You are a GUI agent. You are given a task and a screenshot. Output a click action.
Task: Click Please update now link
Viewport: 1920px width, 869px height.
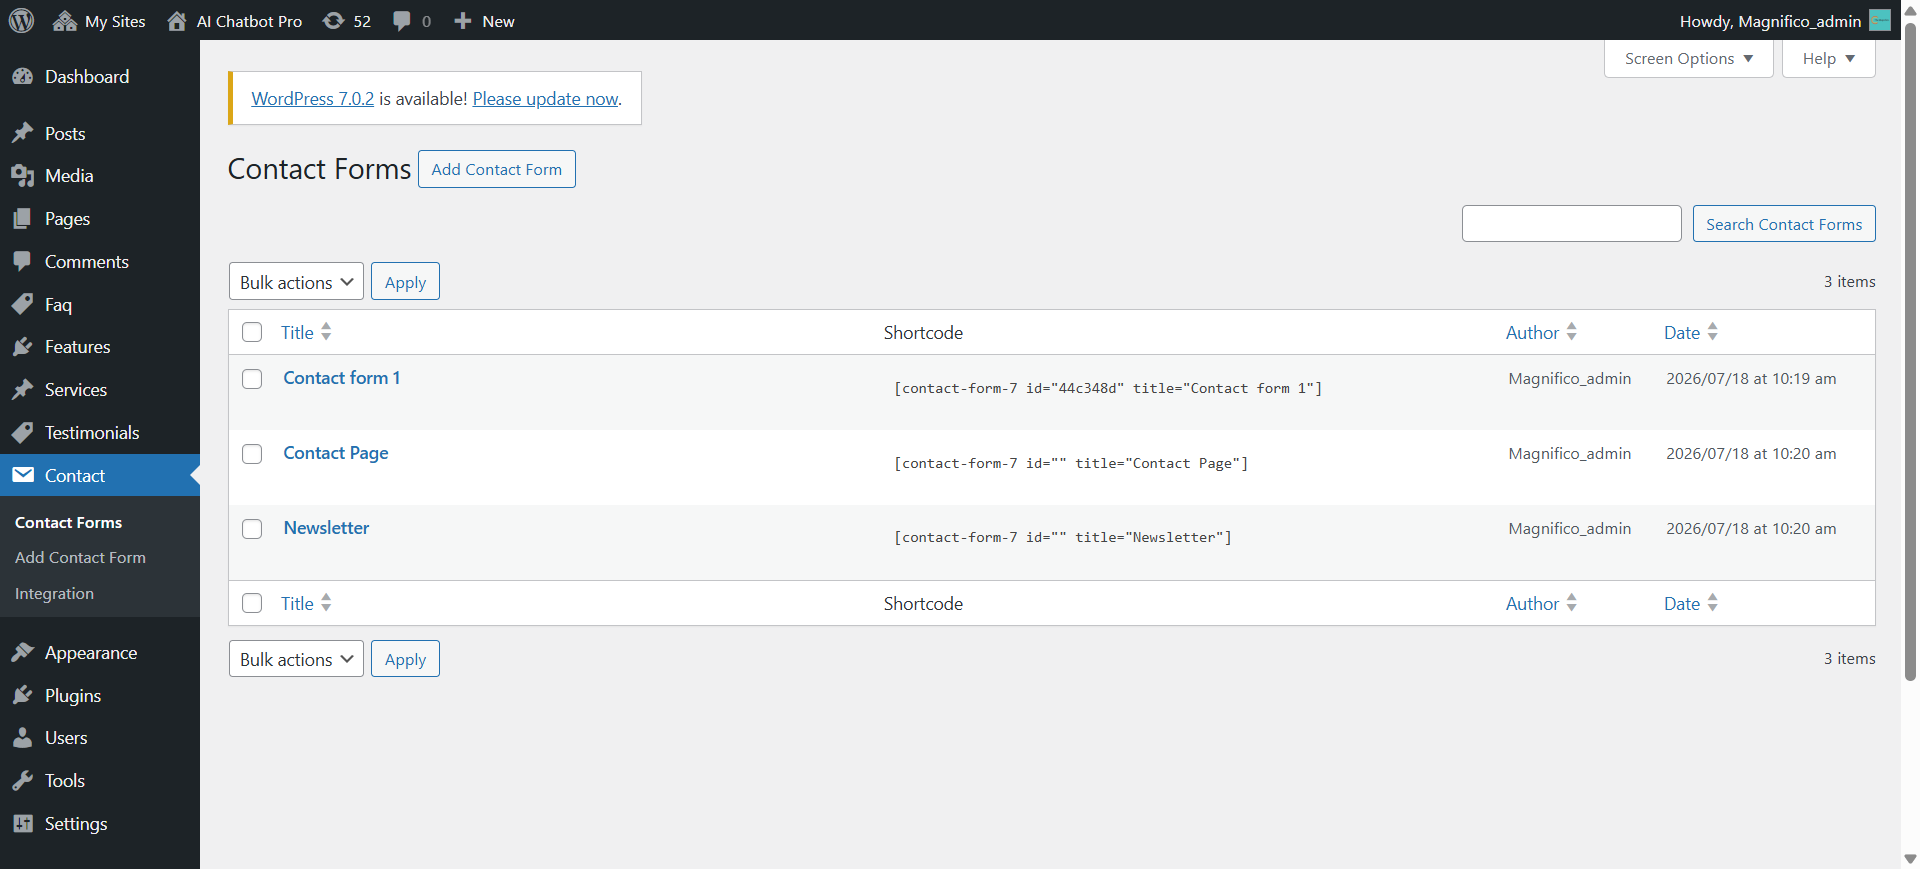point(546,99)
